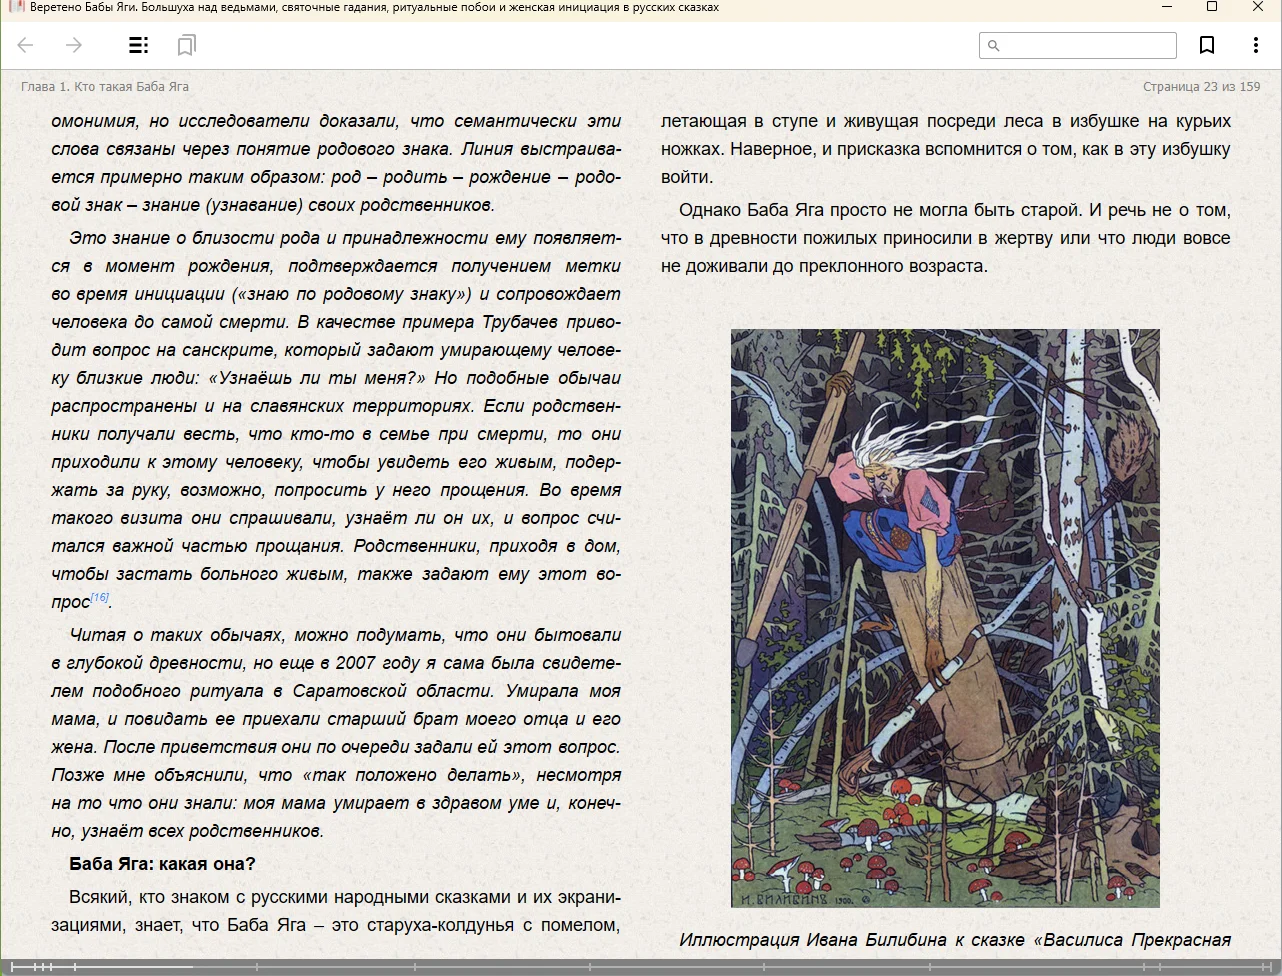Click the illustration caption about Ivan Bilibin
Image resolution: width=1282 pixels, height=976 pixels.
[954, 940]
